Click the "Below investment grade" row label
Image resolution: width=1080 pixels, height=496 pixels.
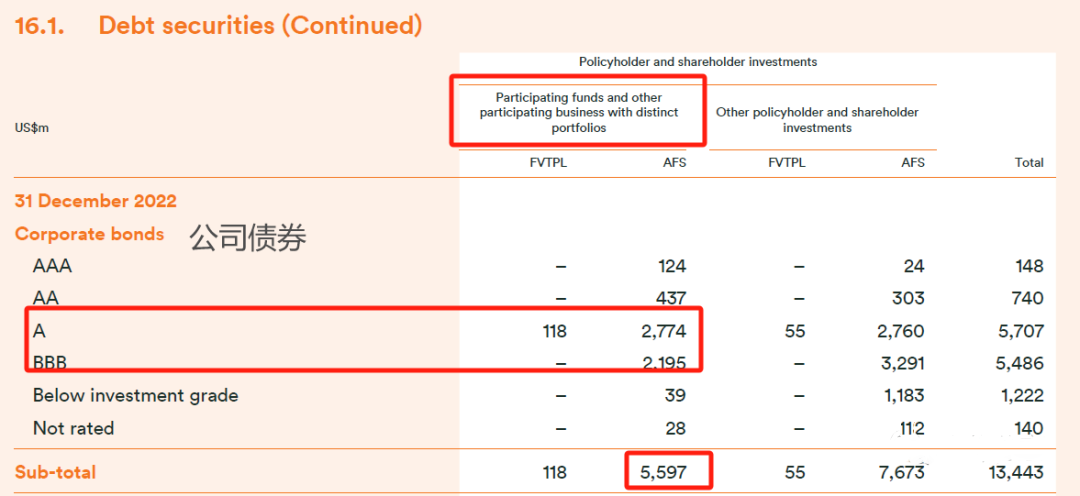tap(135, 395)
